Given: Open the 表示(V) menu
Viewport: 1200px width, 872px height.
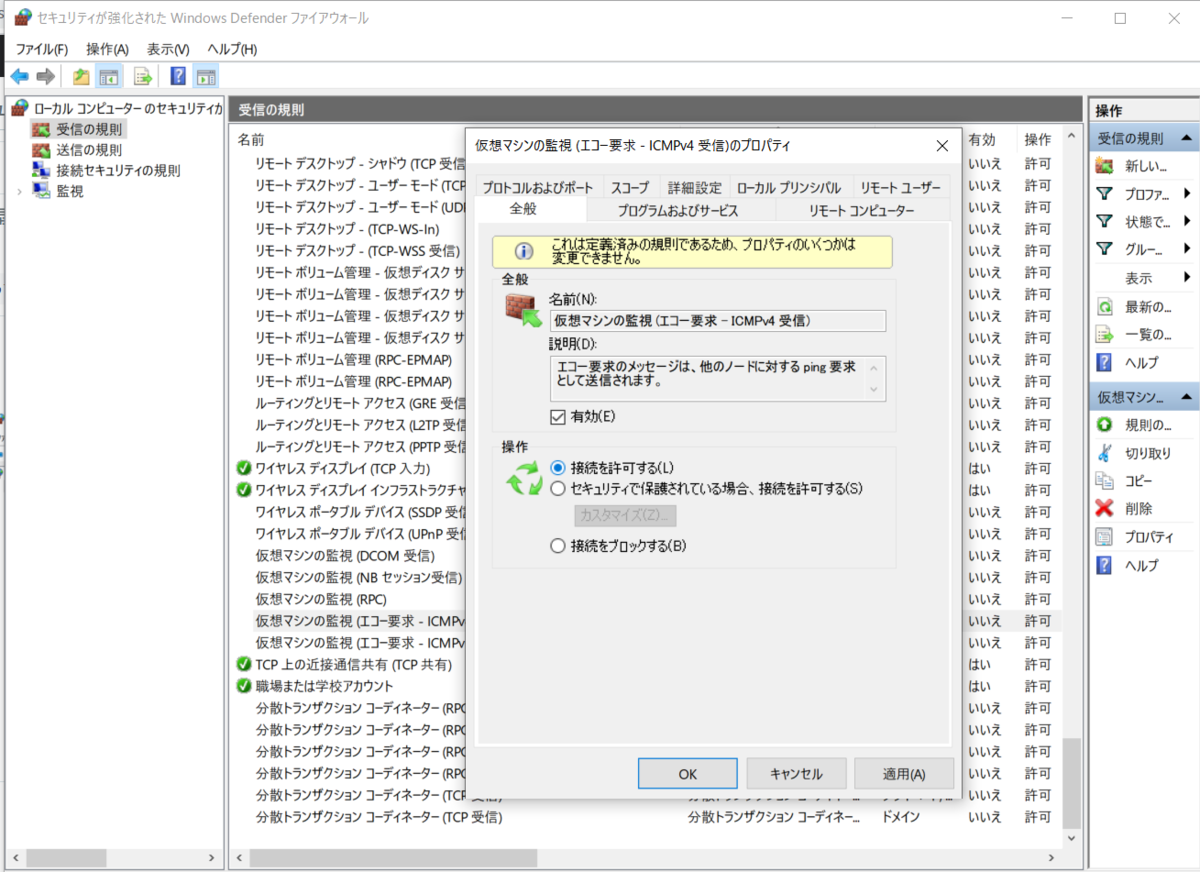Looking at the screenshot, I should click(167, 49).
